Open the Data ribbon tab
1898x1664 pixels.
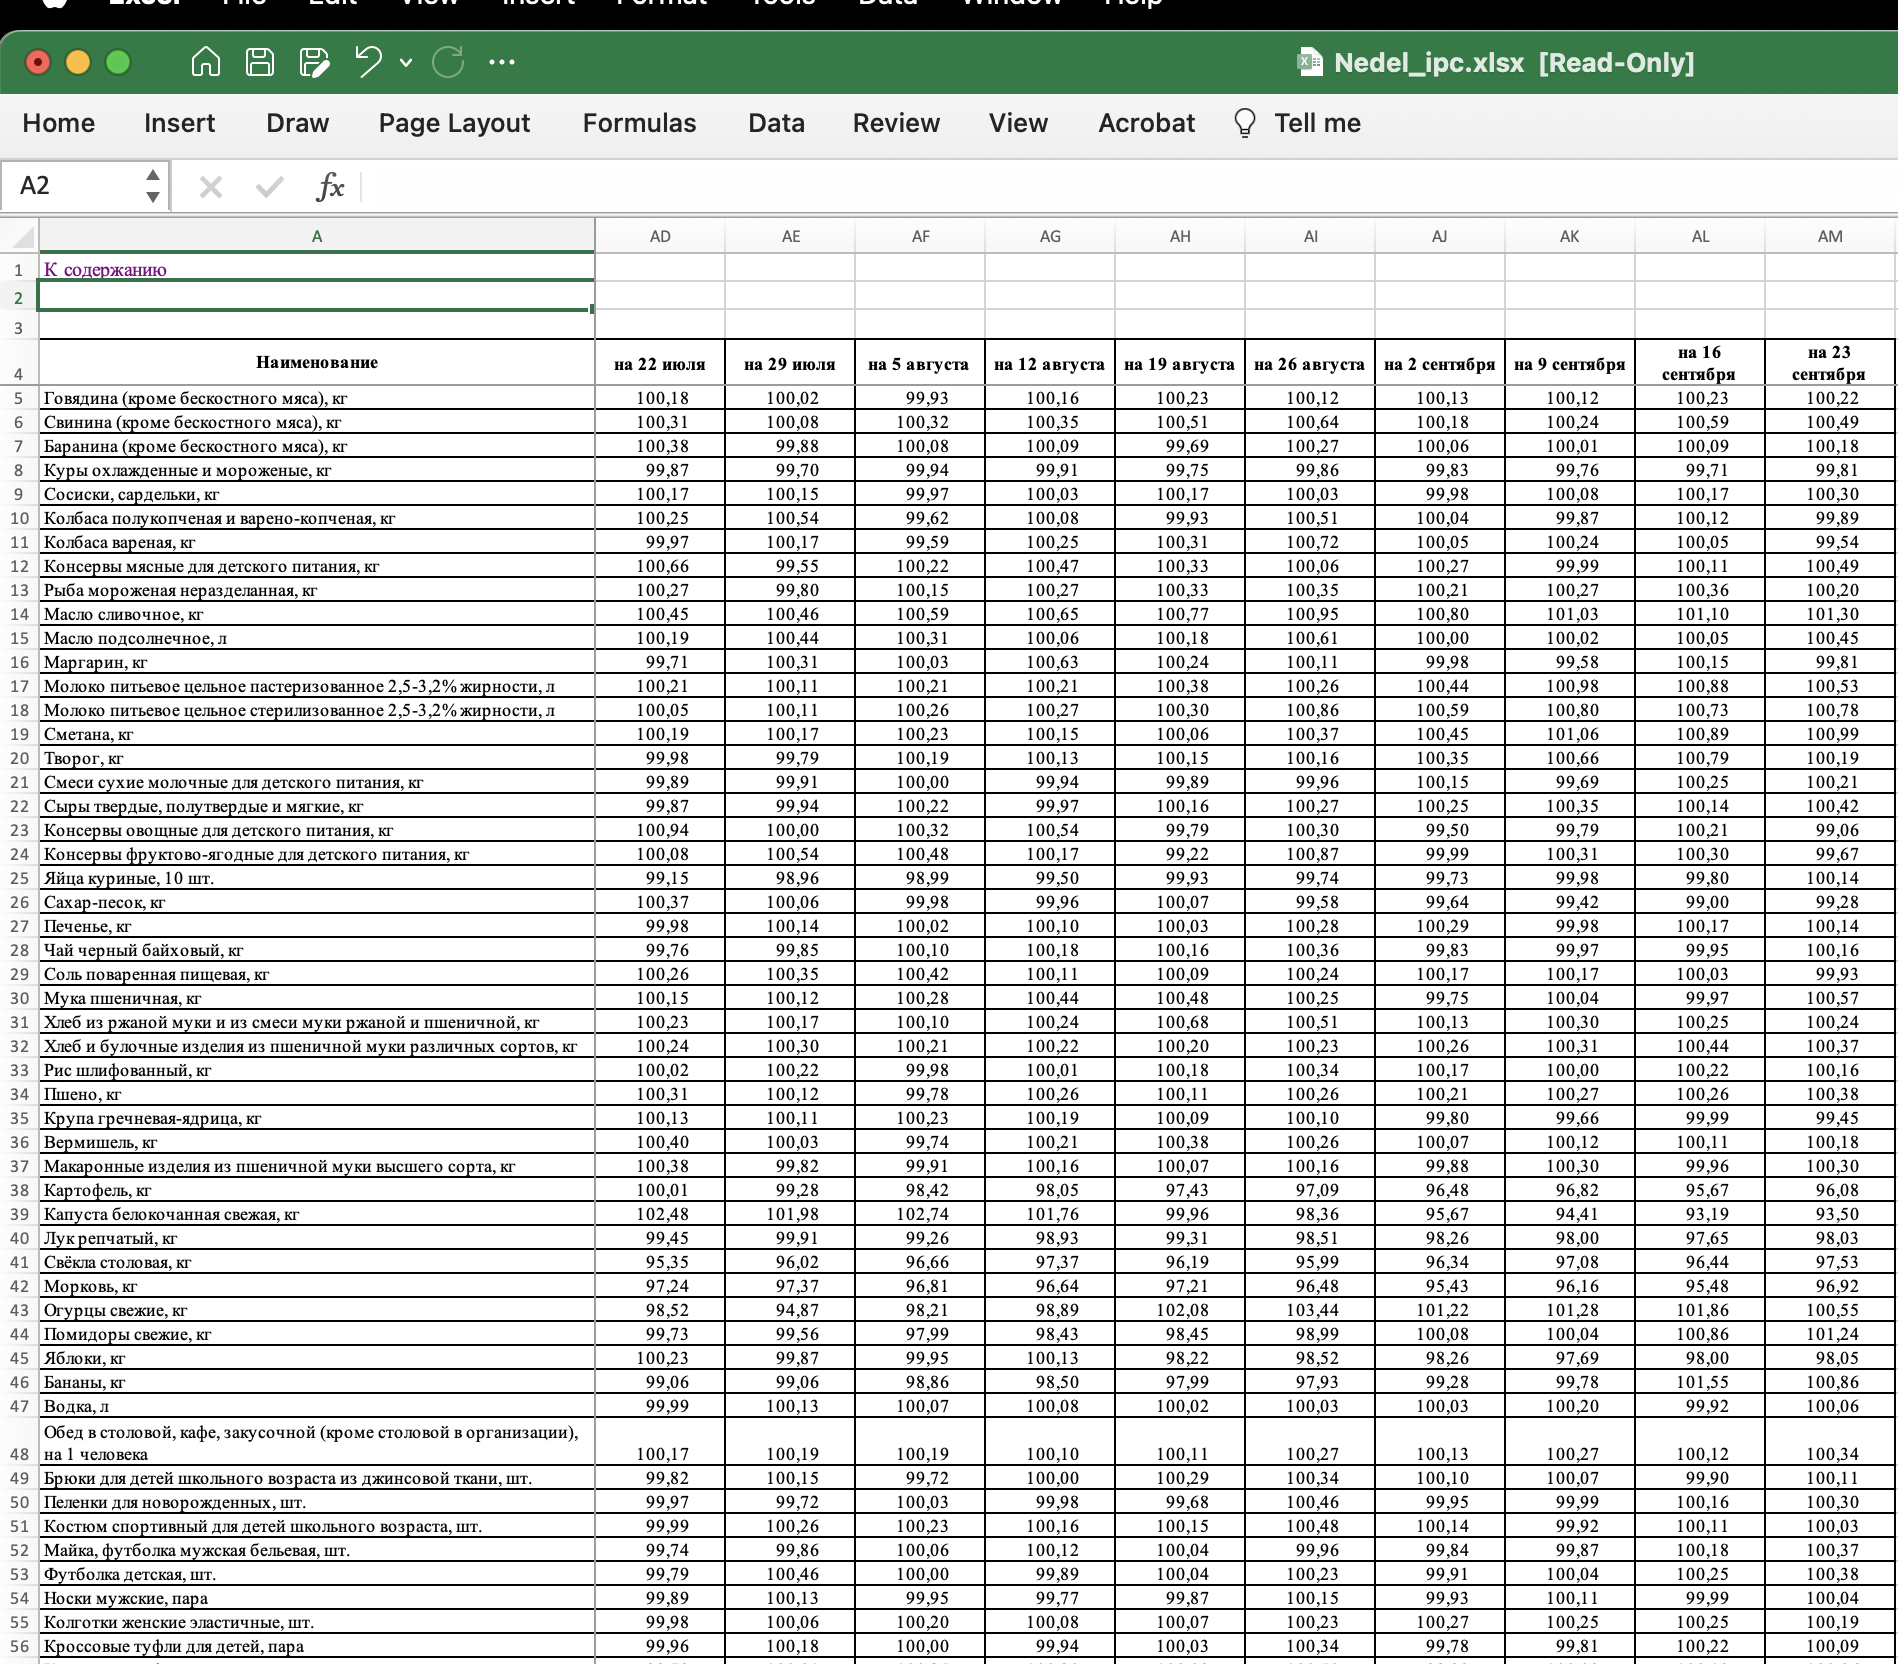776,123
